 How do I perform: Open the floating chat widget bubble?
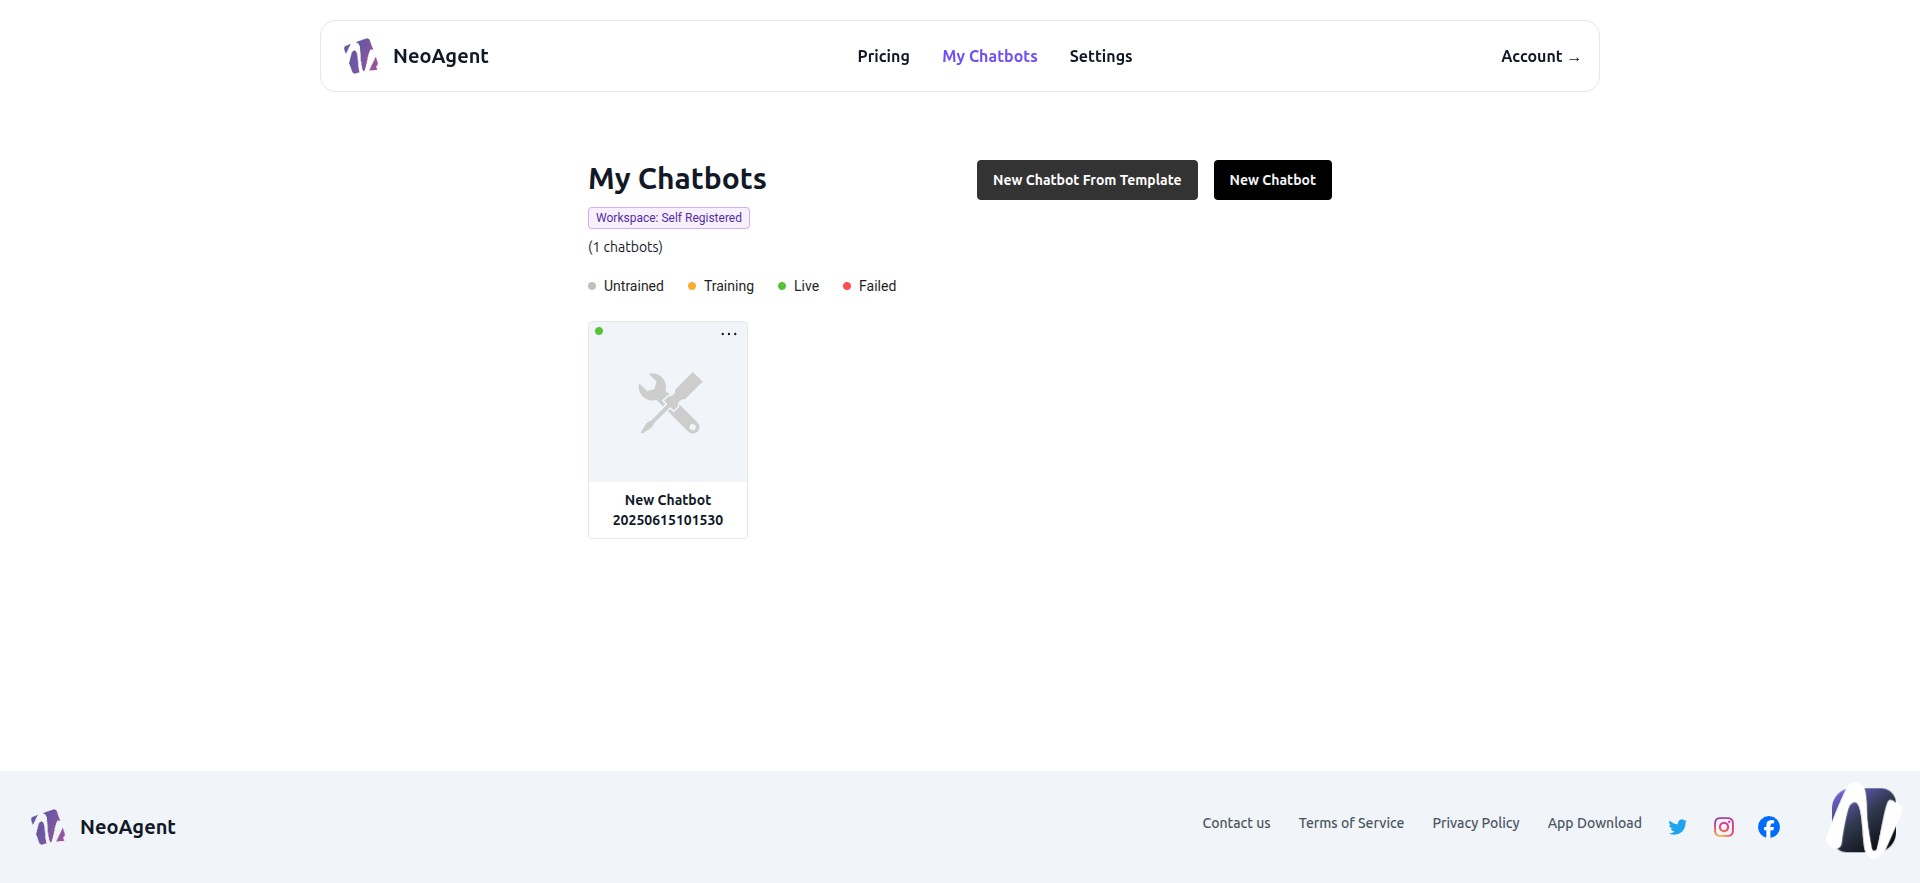1863,821
